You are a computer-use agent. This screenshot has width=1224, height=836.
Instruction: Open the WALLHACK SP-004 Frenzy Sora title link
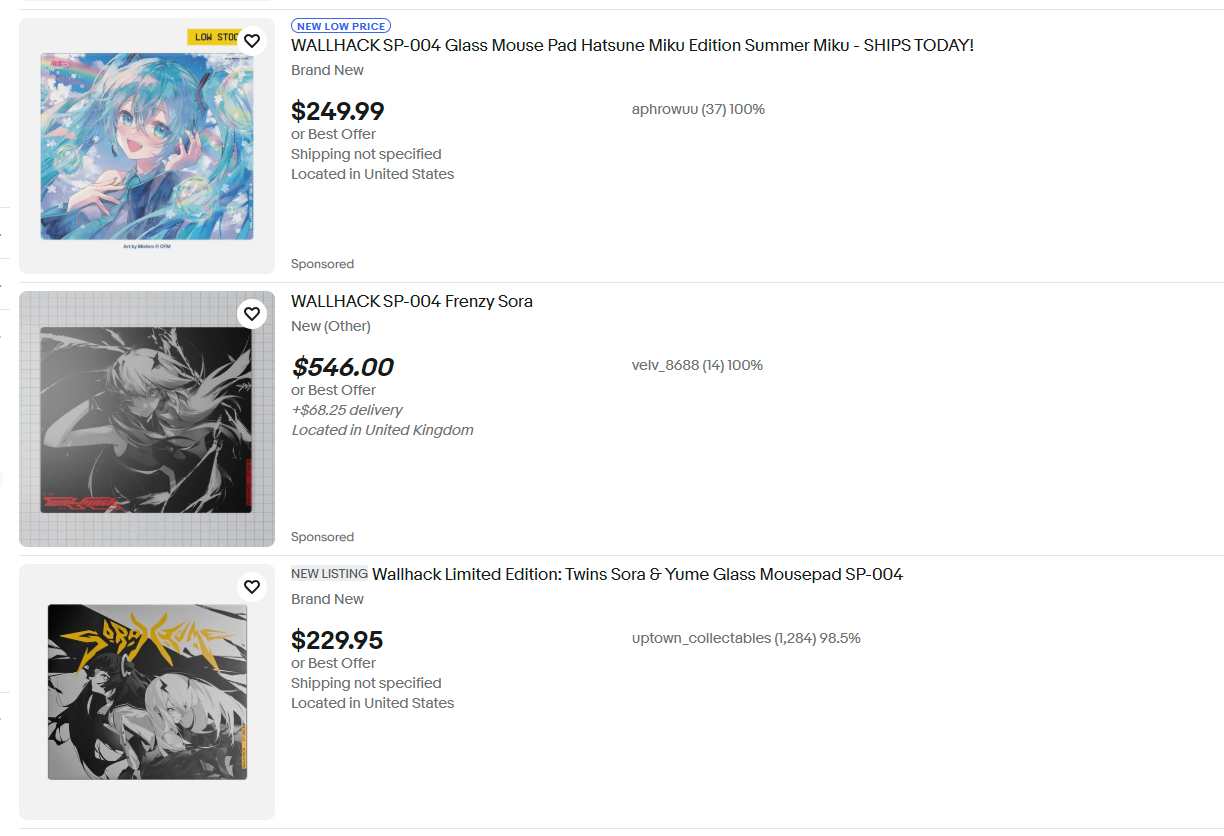[x=412, y=301]
